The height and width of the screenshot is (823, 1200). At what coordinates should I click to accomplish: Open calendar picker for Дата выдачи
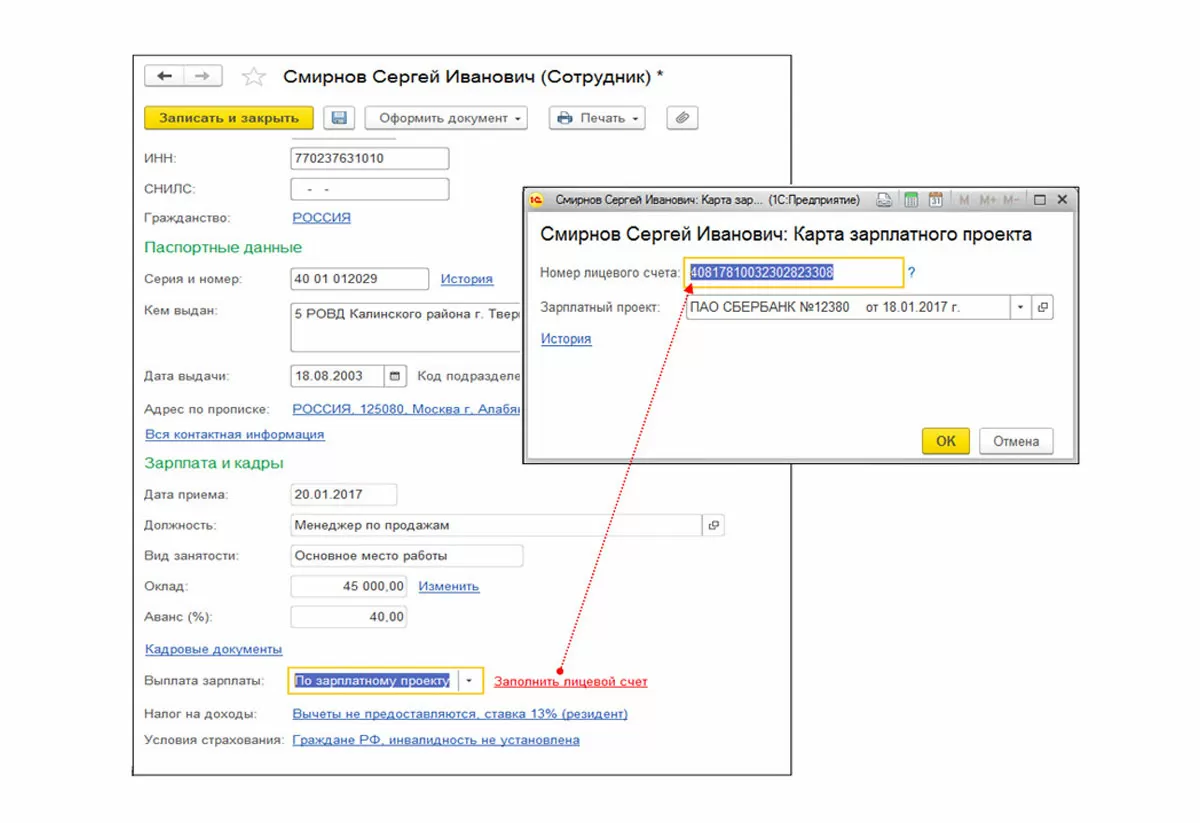(x=396, y=376)
